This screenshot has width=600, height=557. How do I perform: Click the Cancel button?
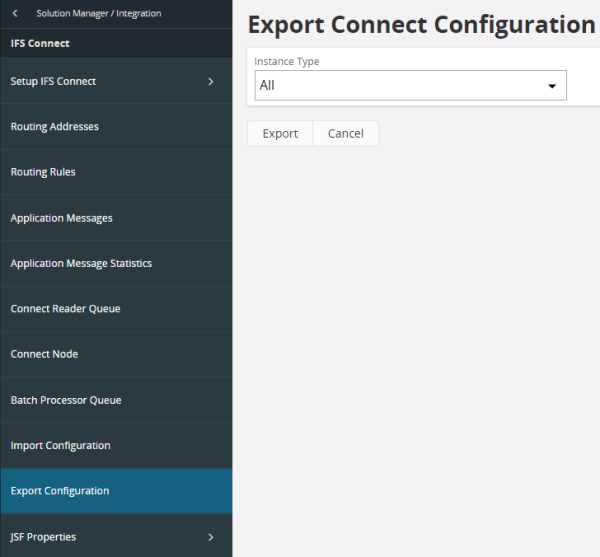tap(346, 134)
